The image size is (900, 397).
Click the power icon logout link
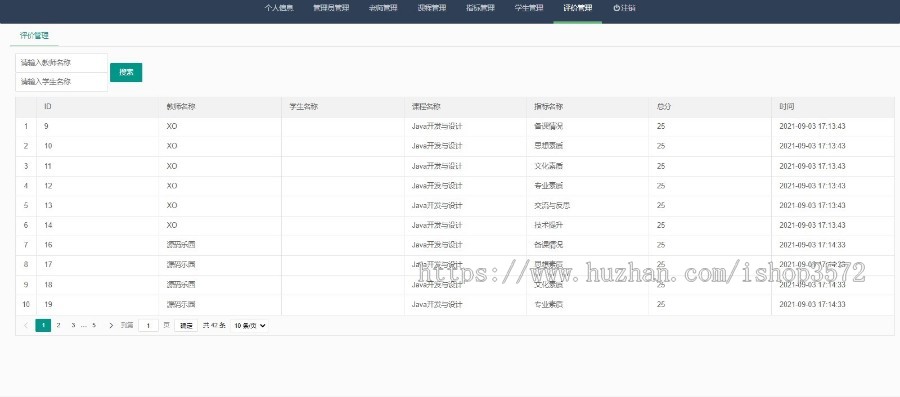624,8
